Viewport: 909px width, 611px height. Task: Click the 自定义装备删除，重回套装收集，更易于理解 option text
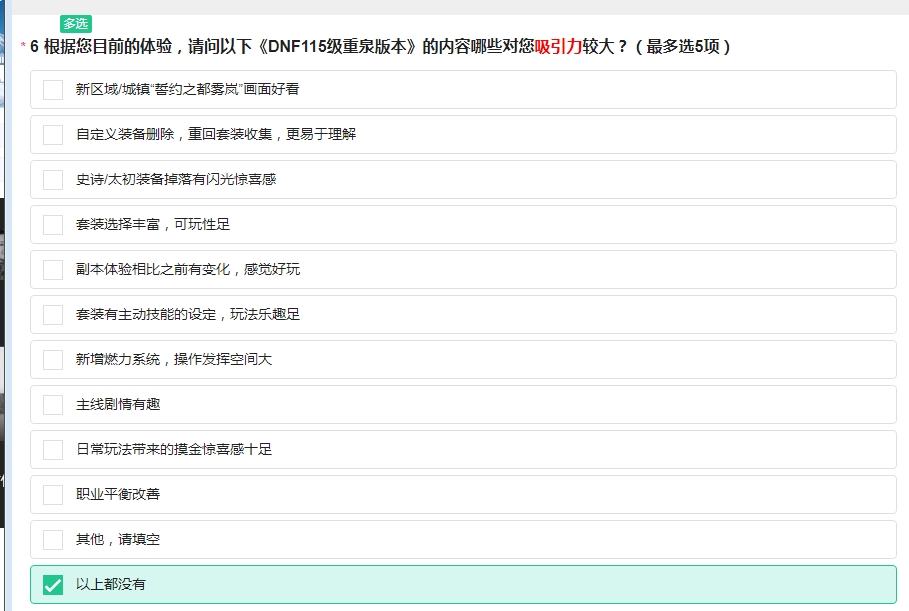pos(216,134)
